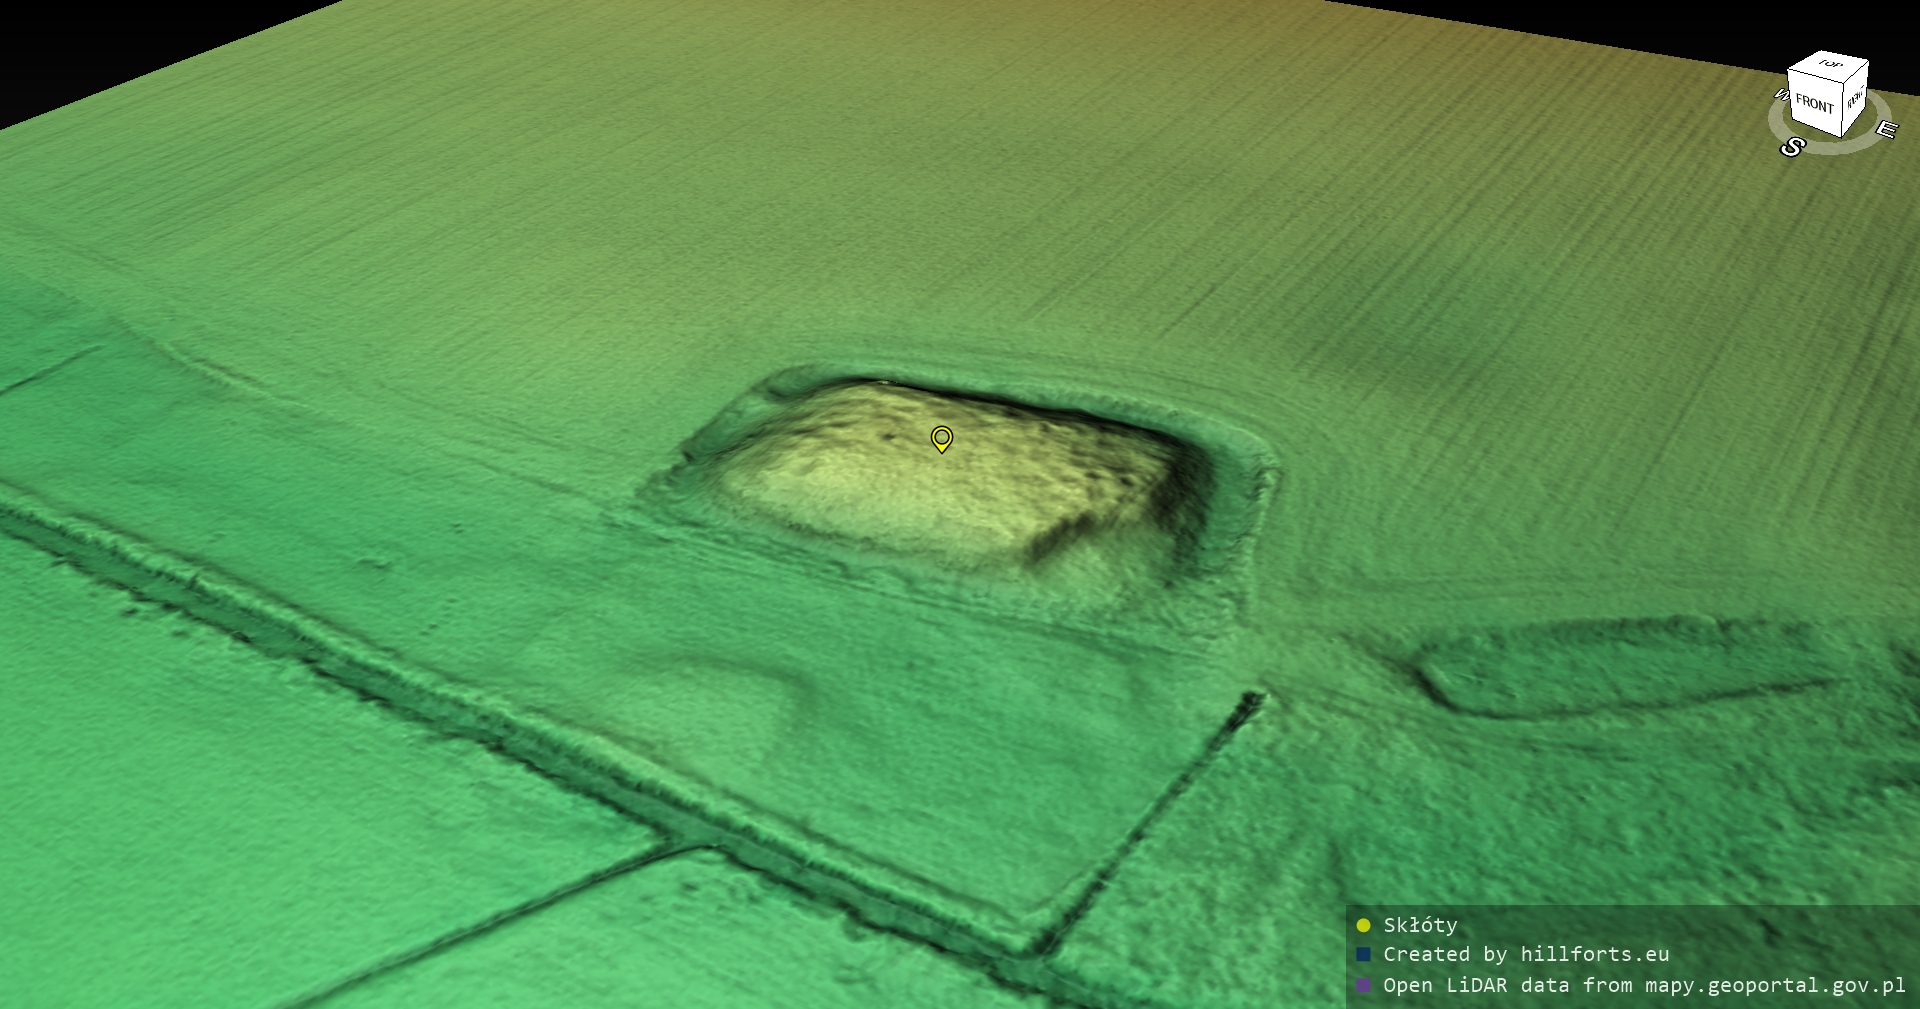1920x1009 pixels.
Task: Click the E compass letter
Action: tap(1885, 130)
